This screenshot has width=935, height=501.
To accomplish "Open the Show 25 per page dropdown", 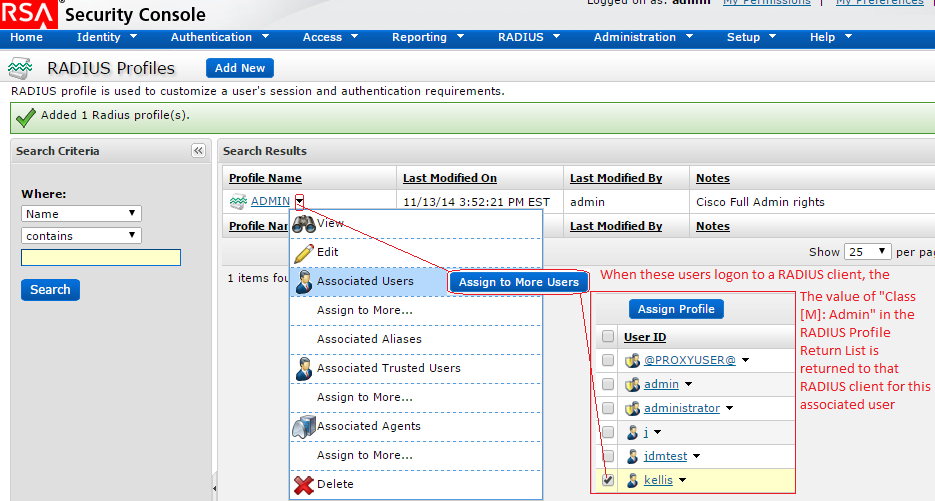I will pos(868,252).
